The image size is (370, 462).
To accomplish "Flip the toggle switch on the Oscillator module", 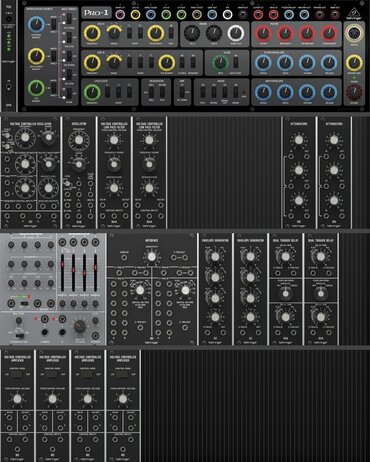I will coord(68,183).
